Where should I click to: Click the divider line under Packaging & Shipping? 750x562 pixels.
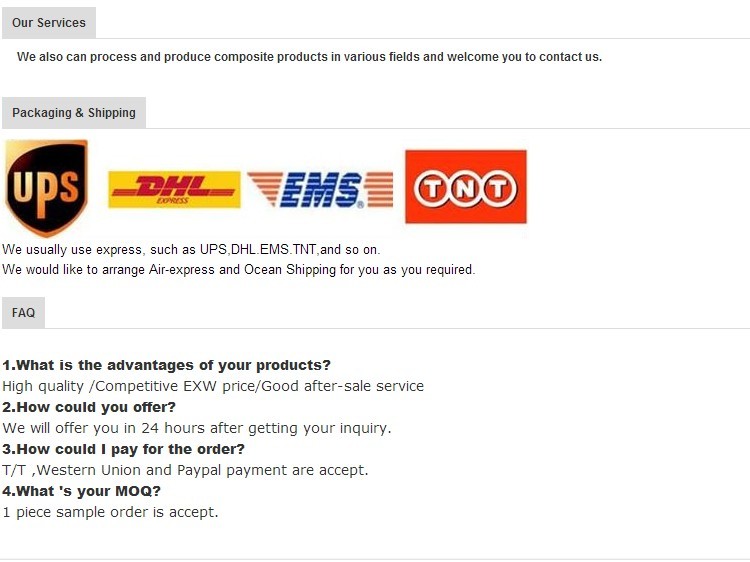[450, 128]
